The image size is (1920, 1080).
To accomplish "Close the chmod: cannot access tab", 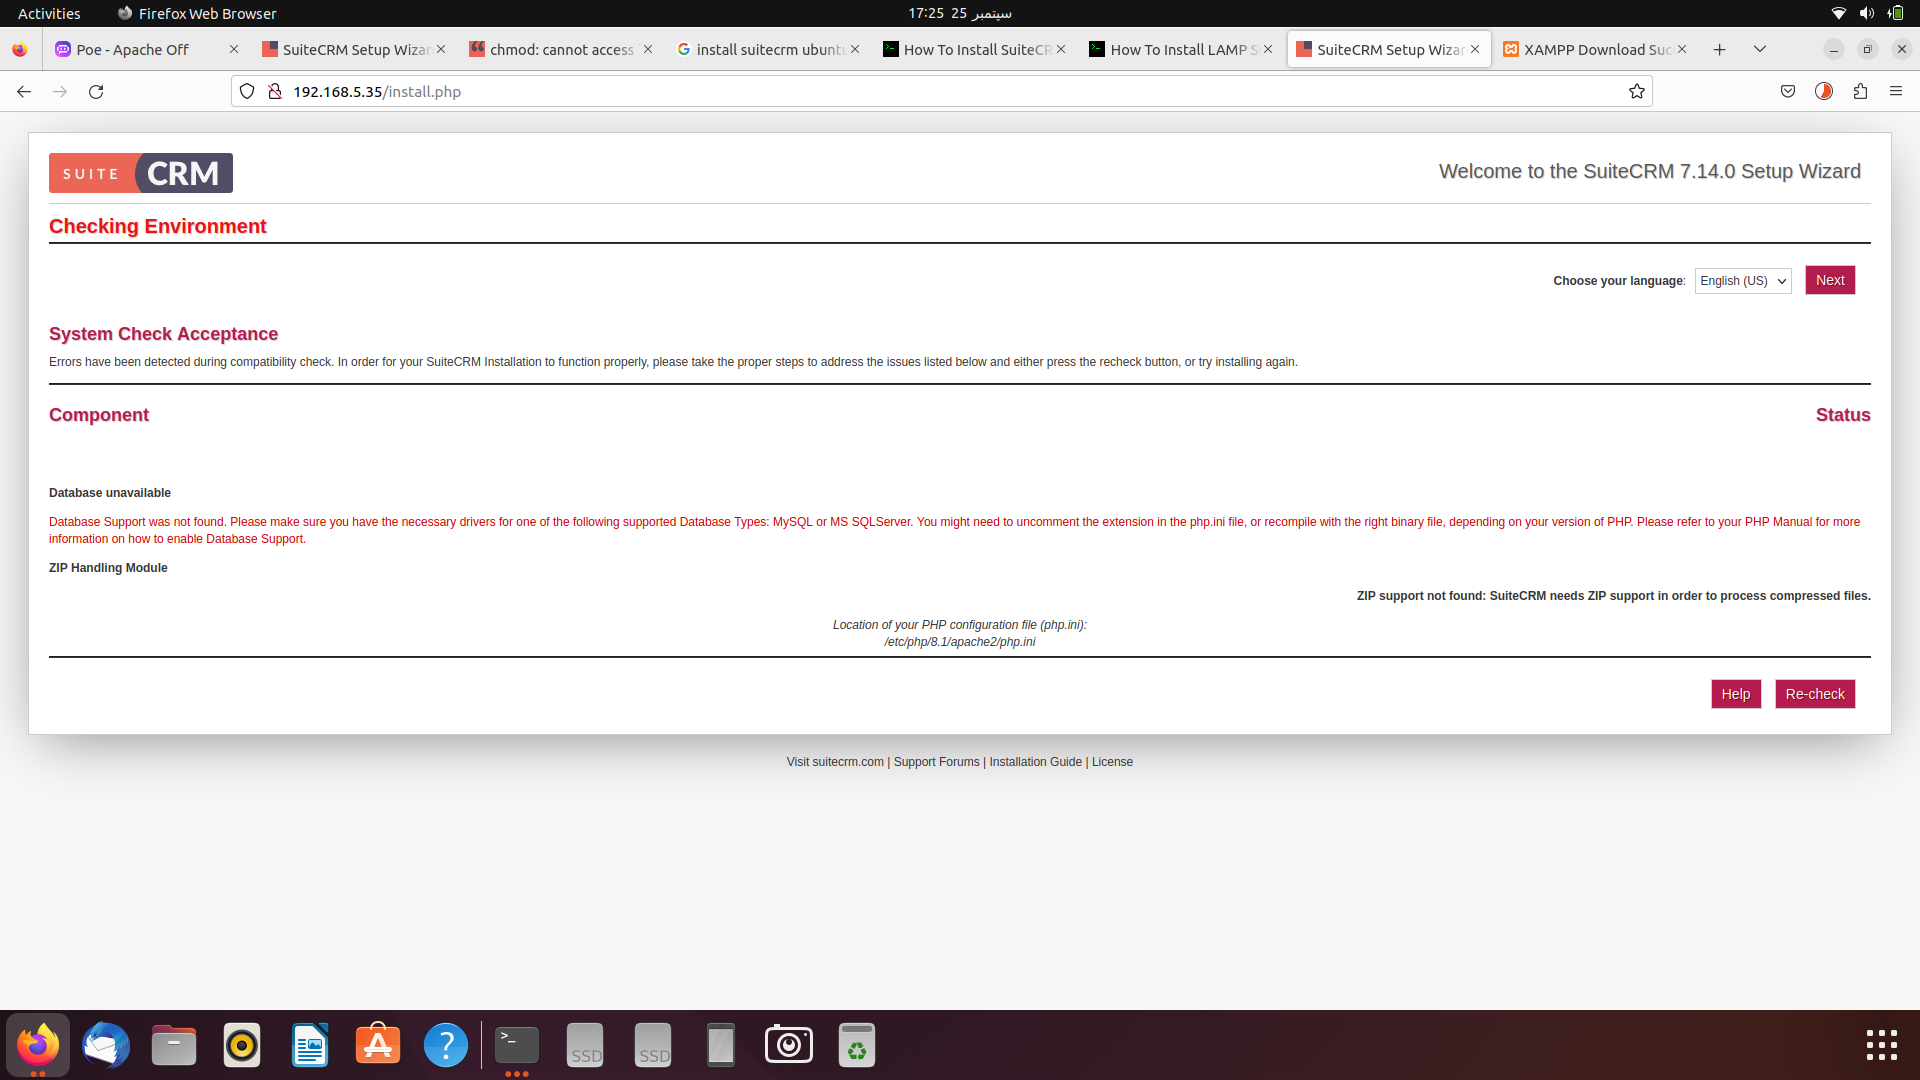I will 648,49.
